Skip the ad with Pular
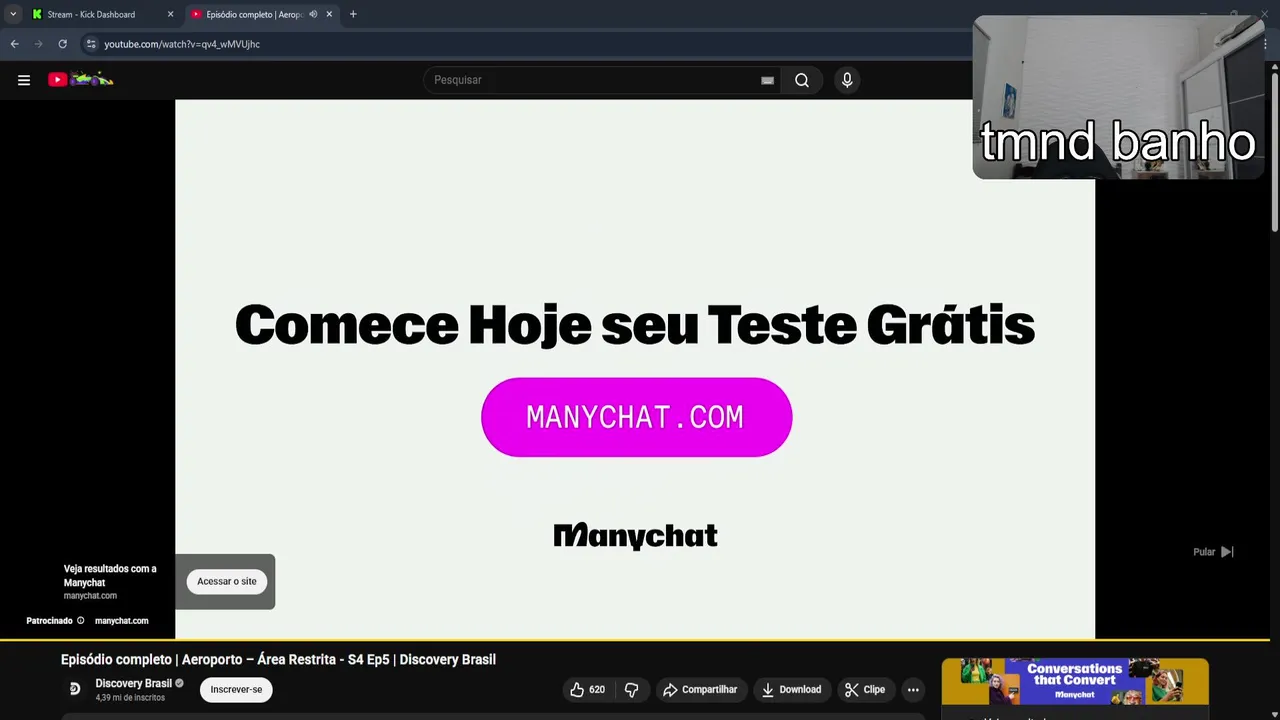Screen dimensions: 1280x720 (1214, 552)
